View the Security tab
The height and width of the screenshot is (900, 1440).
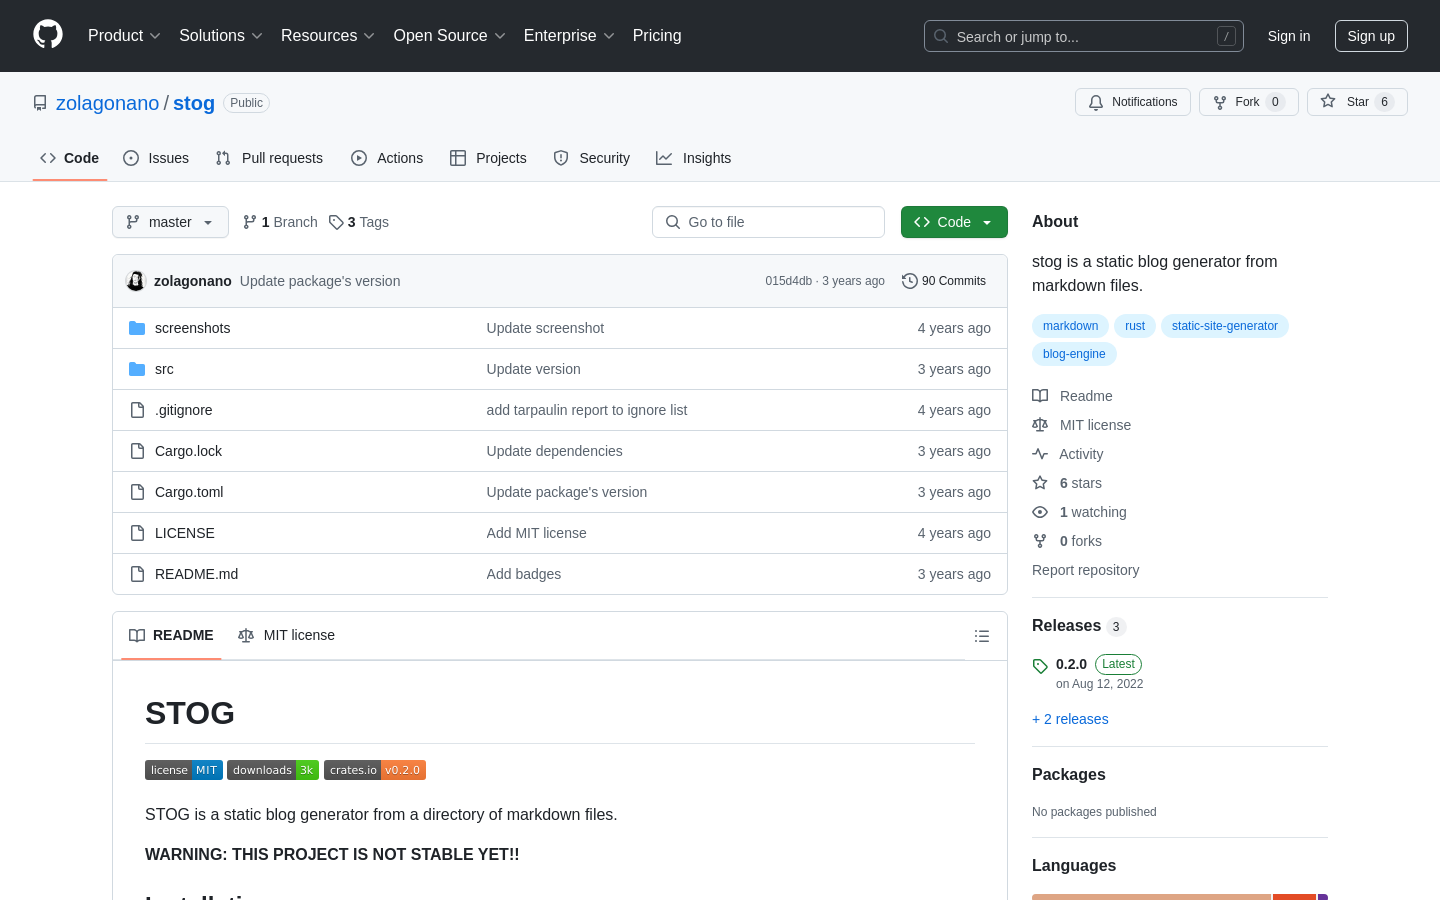pyautogui.click(x=592, y=158)
